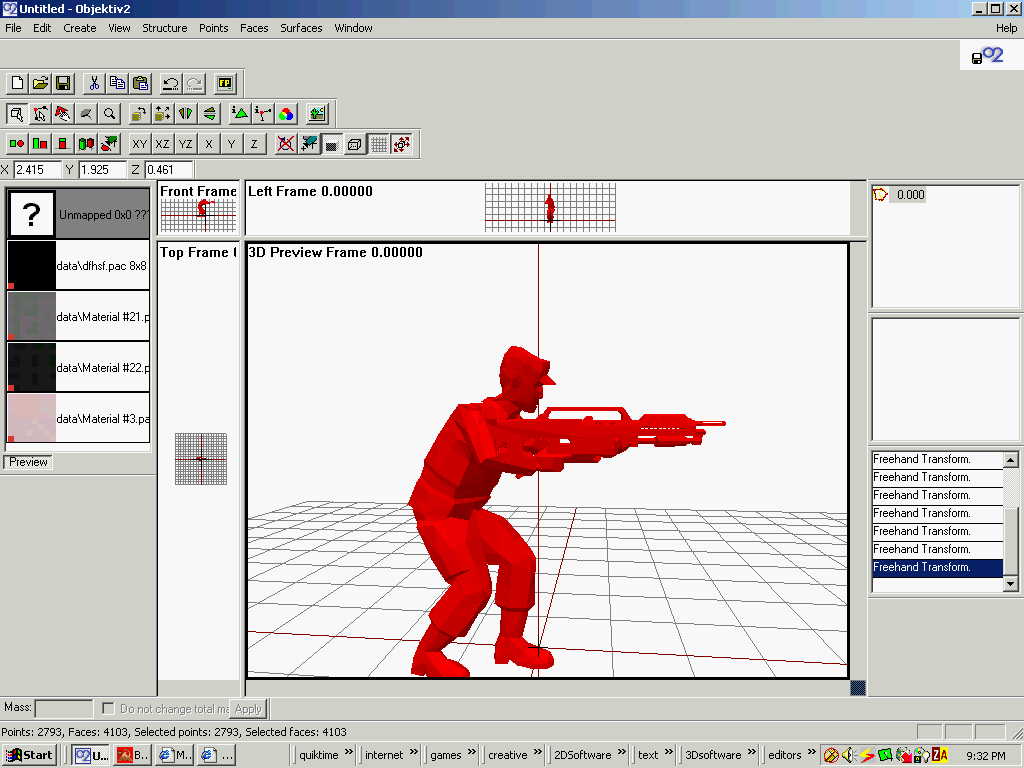Check 'Do not change total mass' checkbox
1024x768 pixels.
[x=108, y=709]
